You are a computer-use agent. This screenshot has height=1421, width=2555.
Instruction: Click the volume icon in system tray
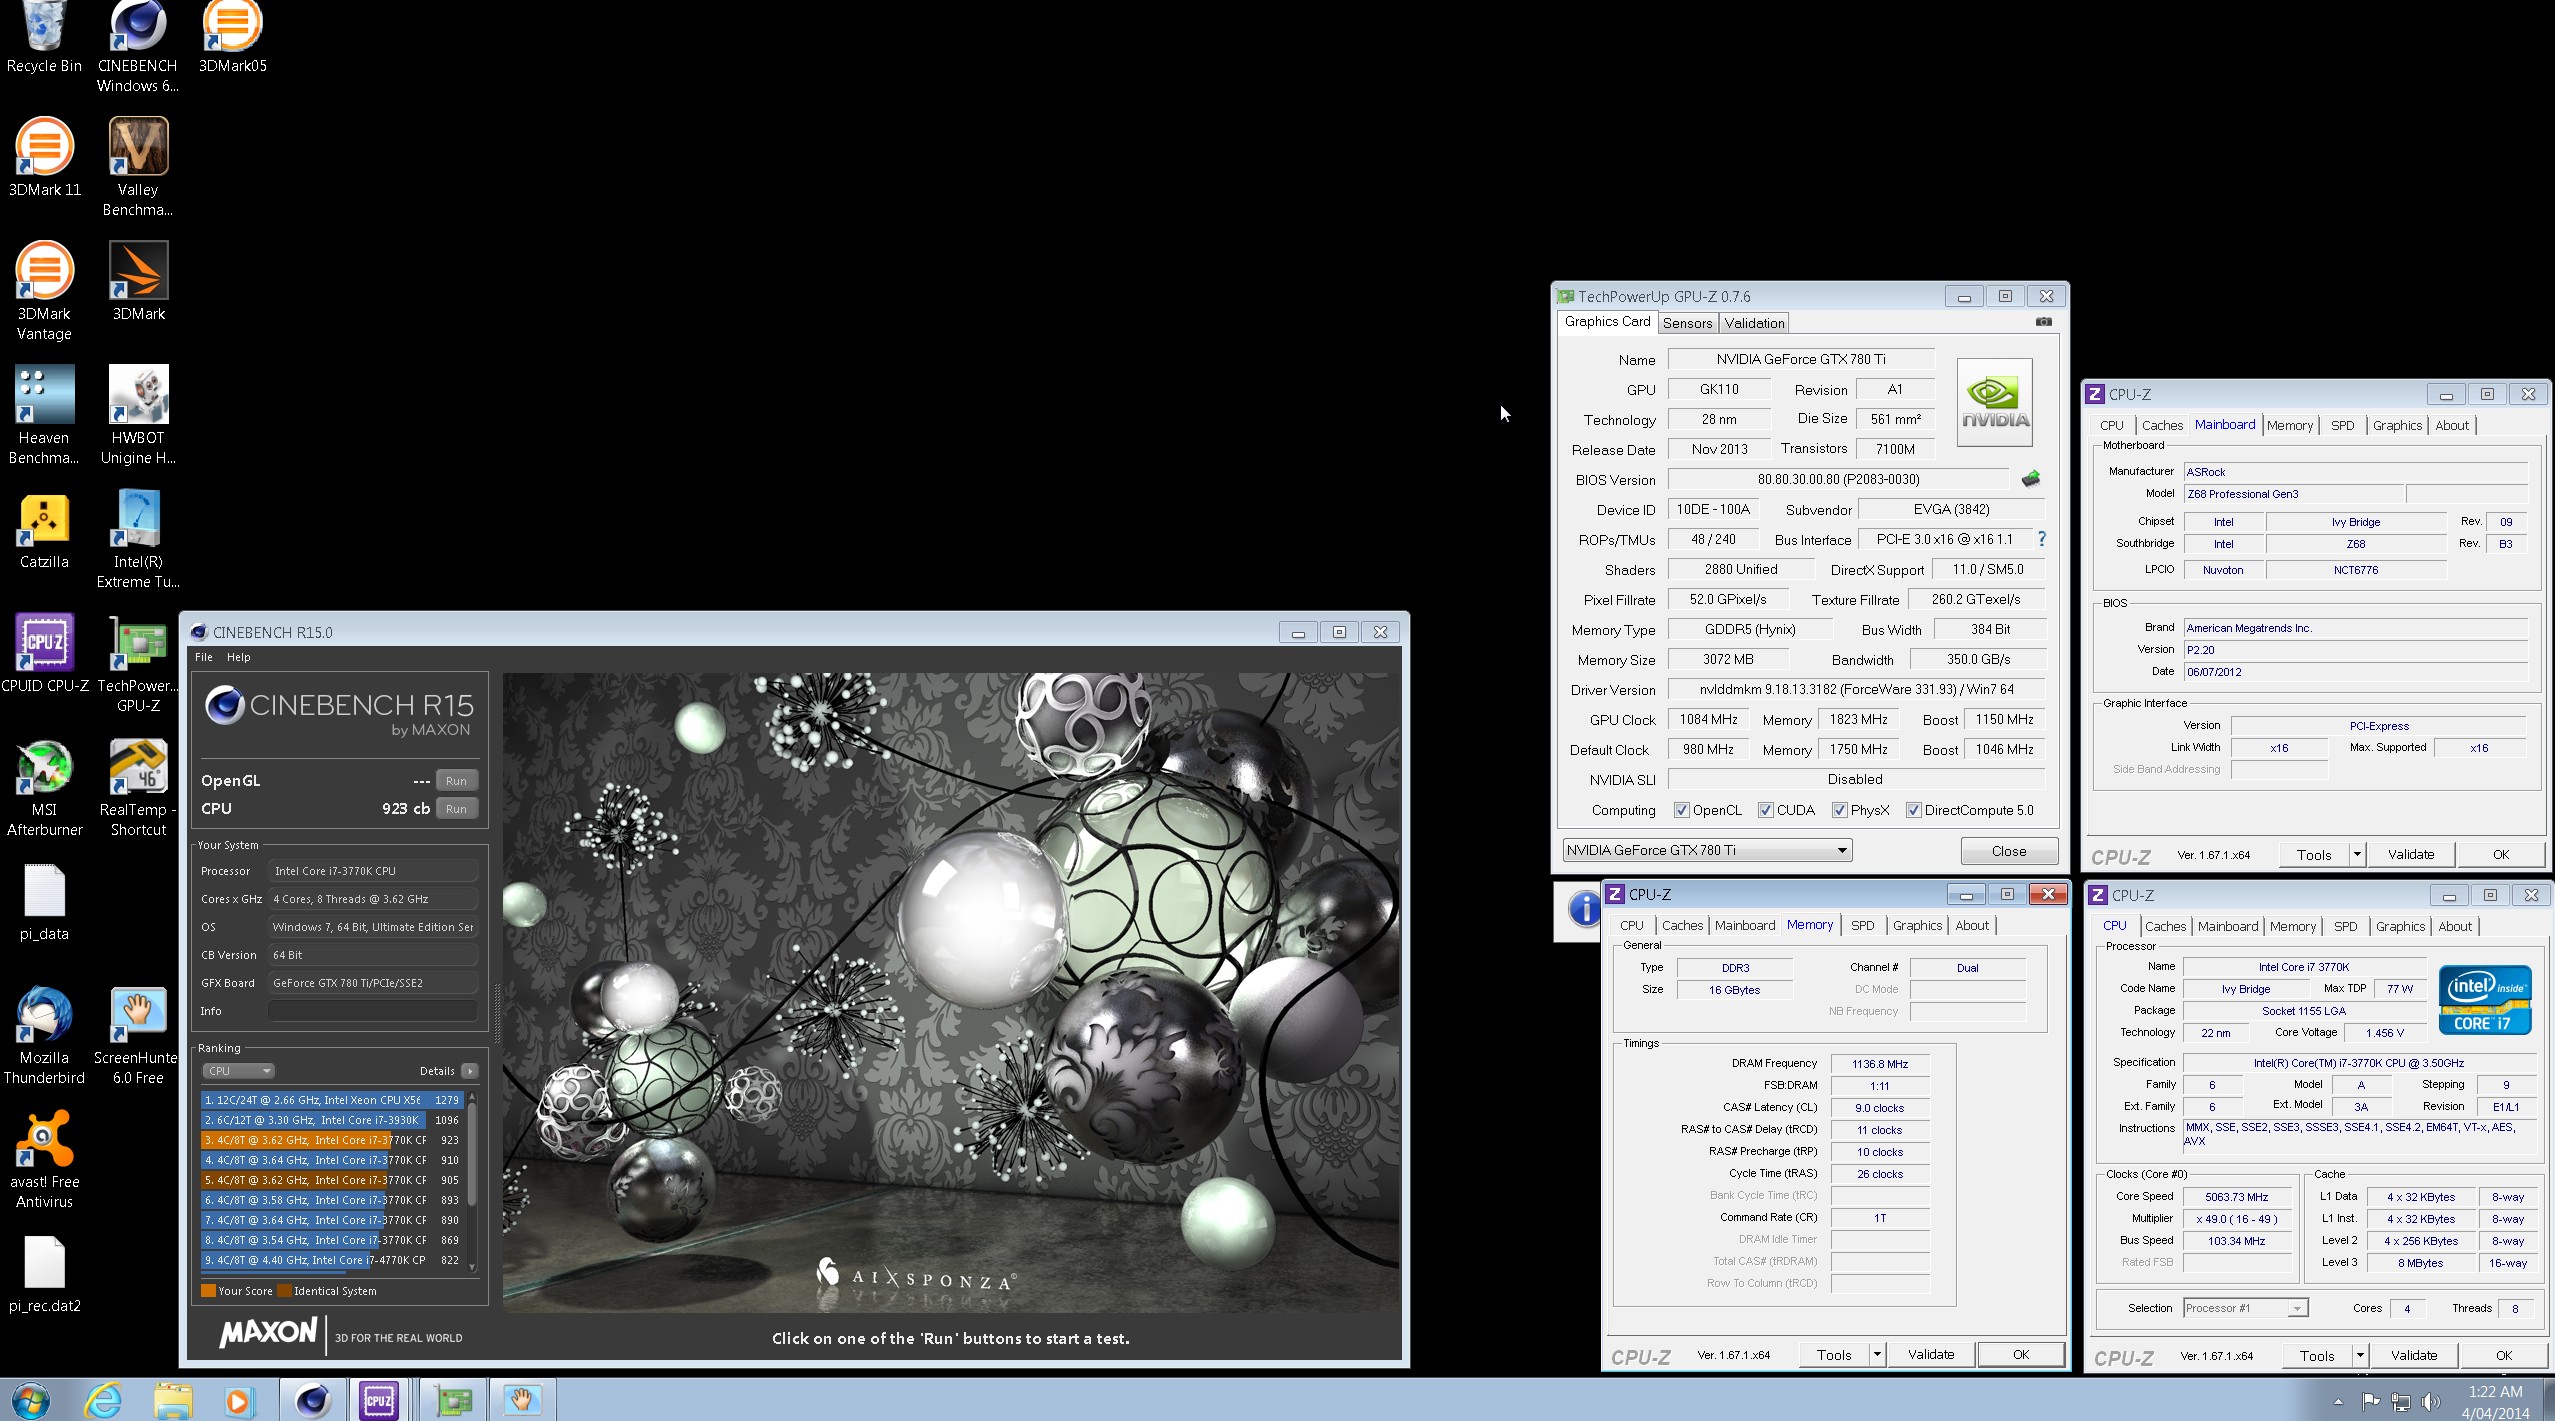pos(2430,1402)
